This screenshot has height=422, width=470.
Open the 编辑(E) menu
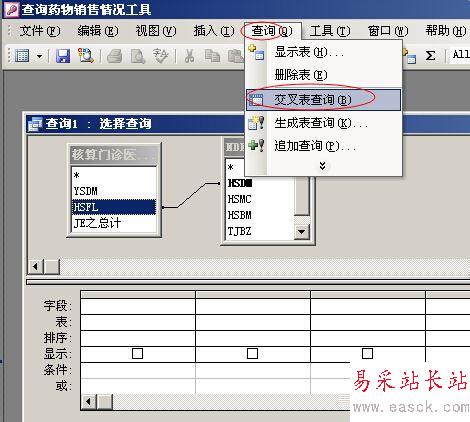pos(98,31)
